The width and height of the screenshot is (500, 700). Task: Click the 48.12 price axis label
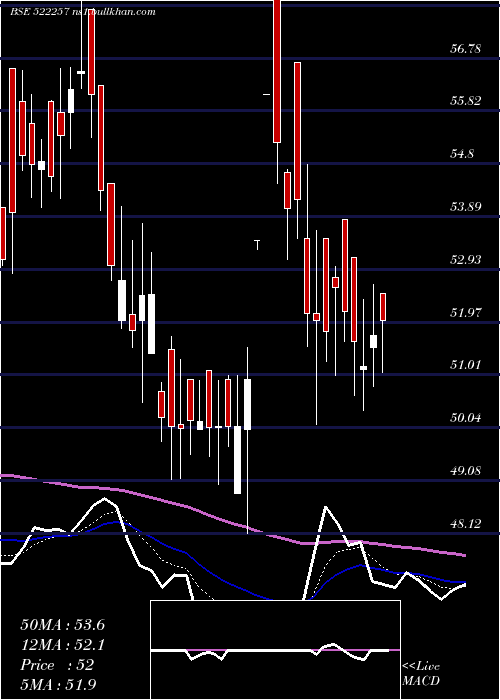point(466,523)
